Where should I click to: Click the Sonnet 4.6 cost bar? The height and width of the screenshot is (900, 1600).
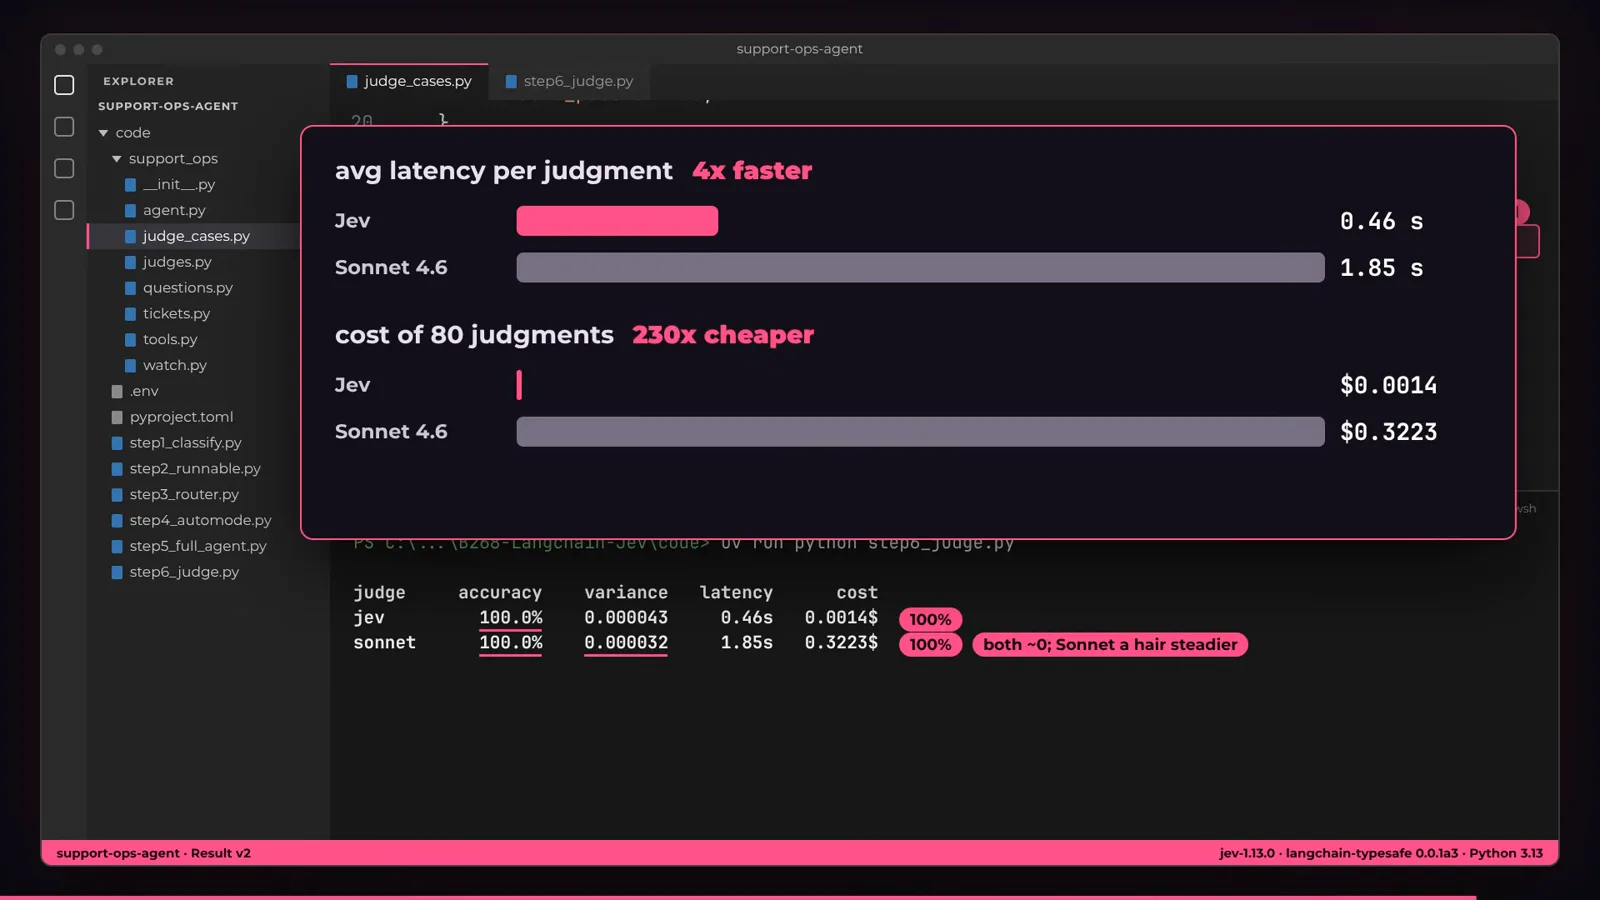coord(920,432)
